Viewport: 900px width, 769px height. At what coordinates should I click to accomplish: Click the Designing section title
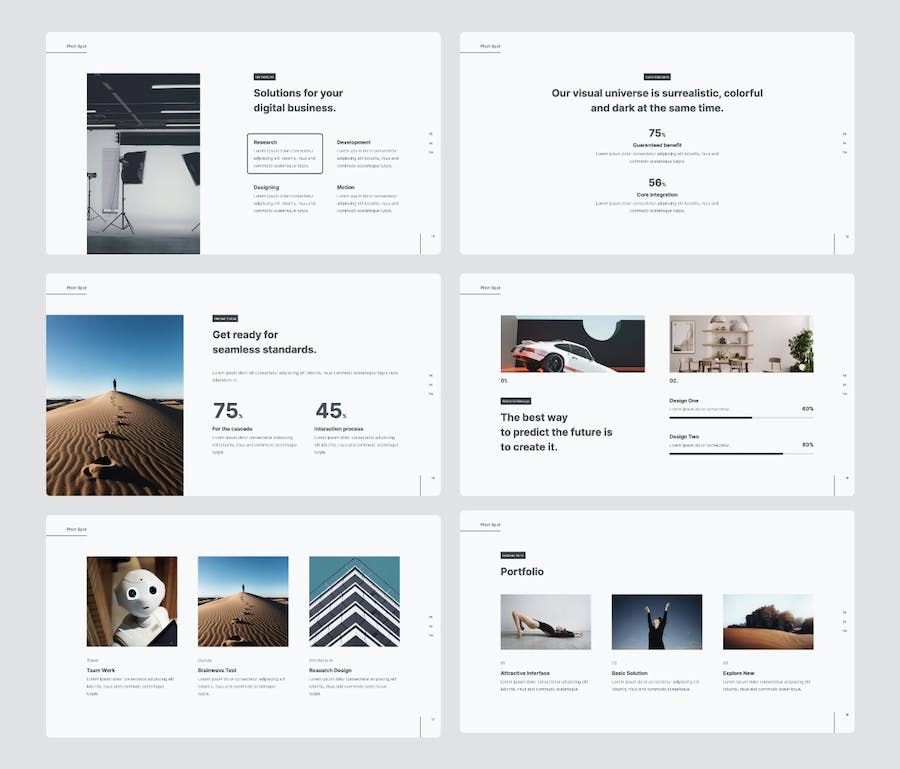tap(266, 187)
